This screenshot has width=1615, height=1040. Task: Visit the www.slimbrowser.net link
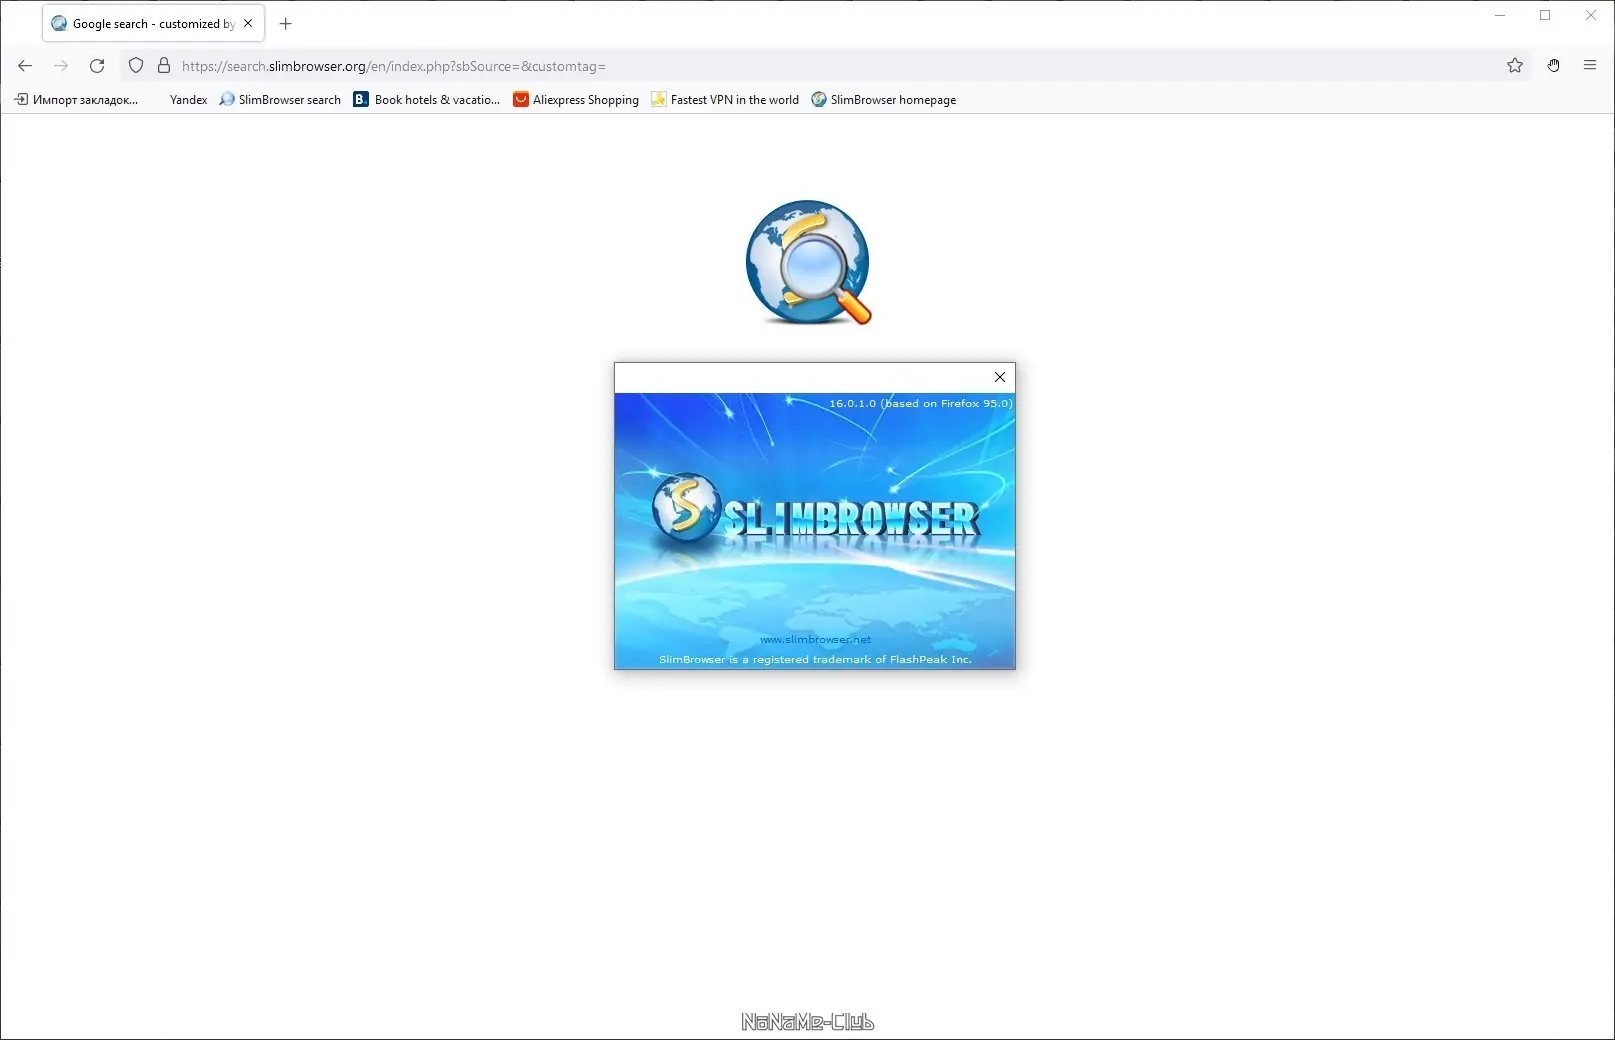pos(815,639)
